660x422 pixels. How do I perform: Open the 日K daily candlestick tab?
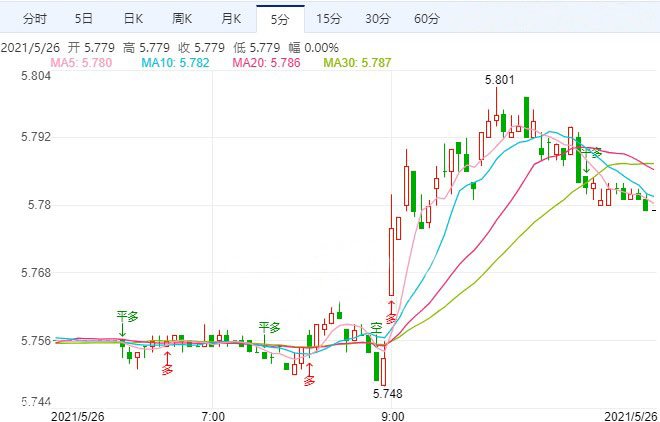133,19
